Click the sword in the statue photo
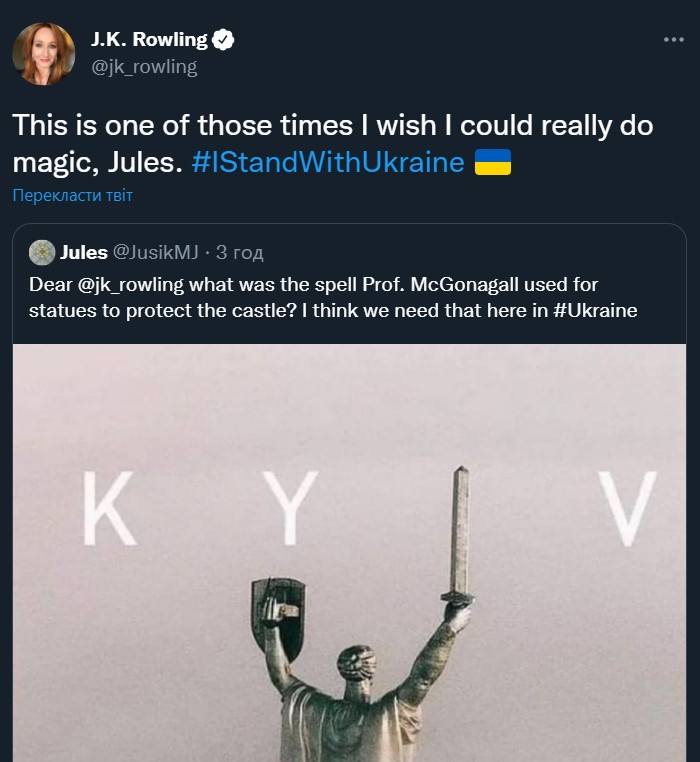Screen dimensions: 700x762 click(459, 535)
